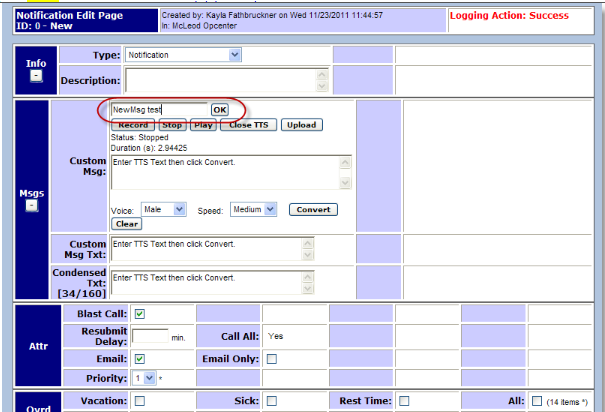
Task: Check the Vacation override checkbox
Action: point(140,401)
